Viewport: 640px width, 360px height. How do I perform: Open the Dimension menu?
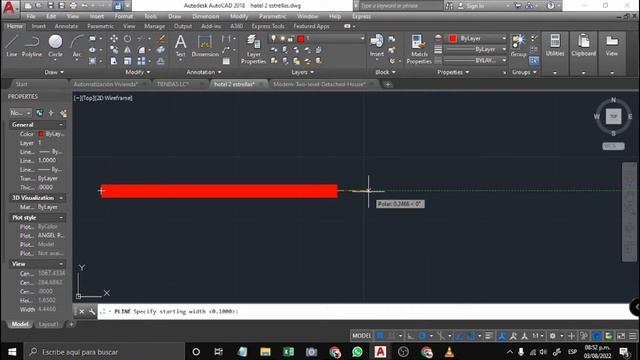point(205,16)
